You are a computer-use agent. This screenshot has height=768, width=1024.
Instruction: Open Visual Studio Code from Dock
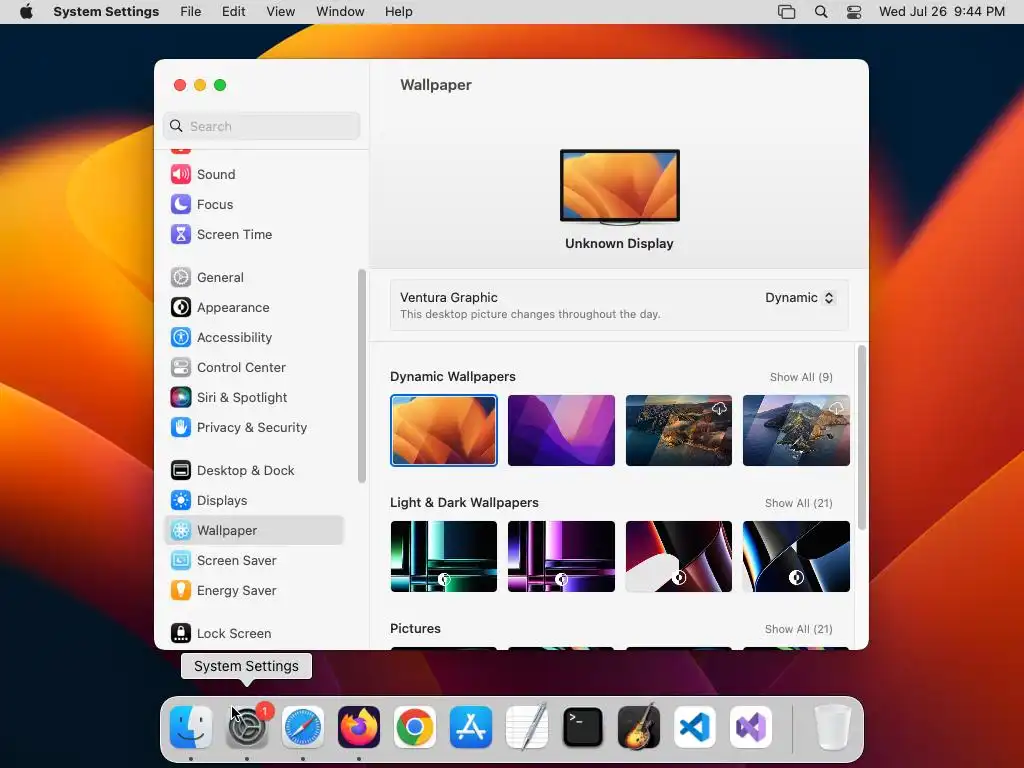tap(695, 727)
